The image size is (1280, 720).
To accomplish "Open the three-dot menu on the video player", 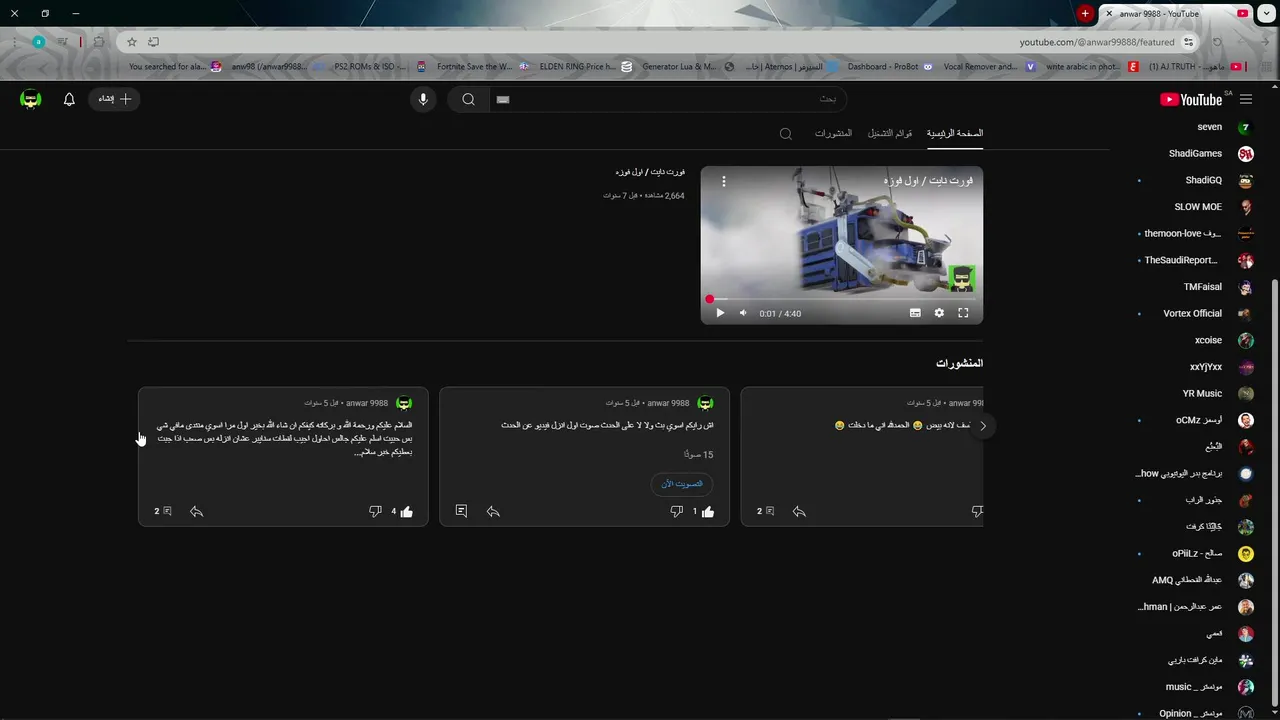I will point(724,181).
